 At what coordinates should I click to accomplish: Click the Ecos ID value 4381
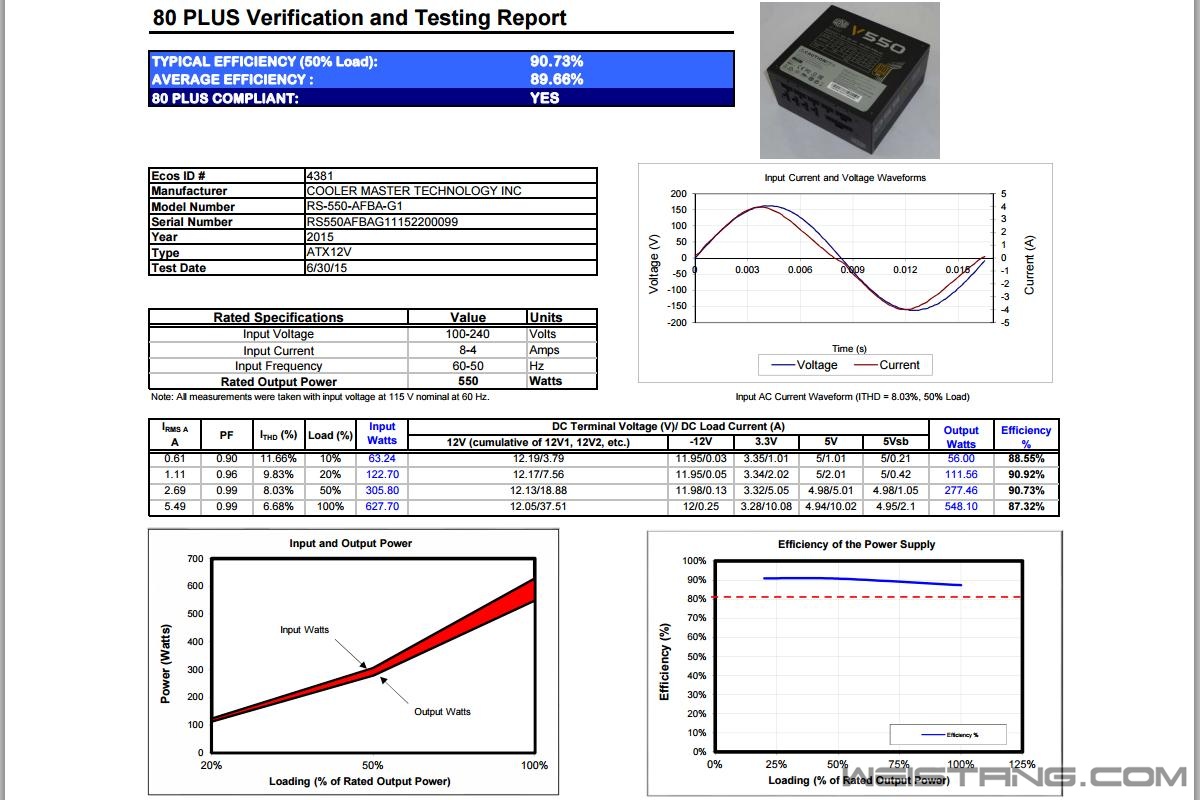tap(320, 175)
